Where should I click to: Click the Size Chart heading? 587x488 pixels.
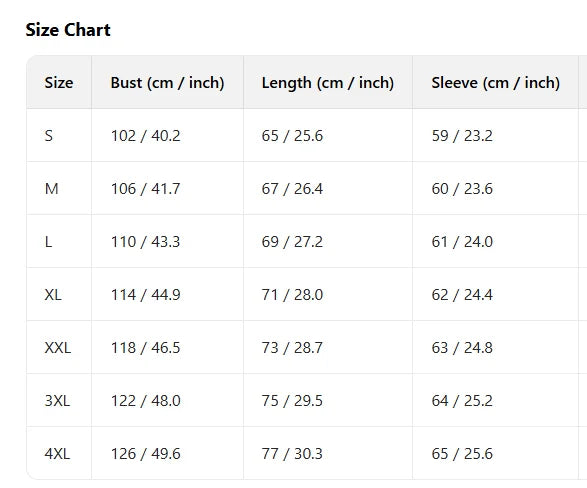click(x=68, y=30)
